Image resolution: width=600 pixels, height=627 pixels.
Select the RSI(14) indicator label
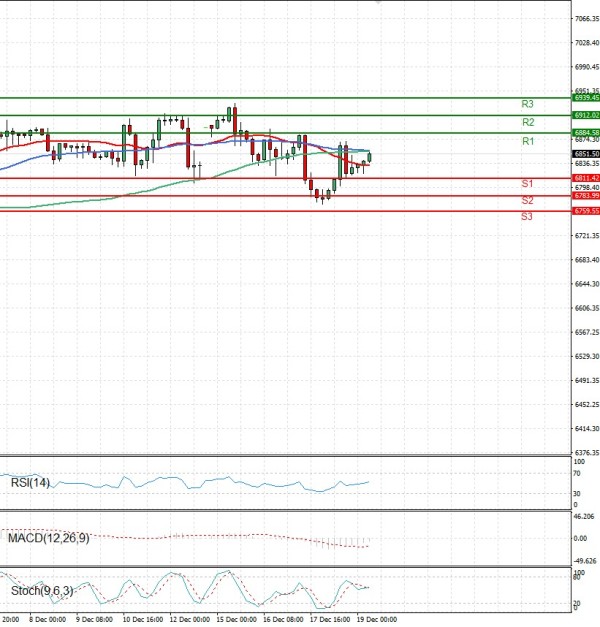pos(28,483)
